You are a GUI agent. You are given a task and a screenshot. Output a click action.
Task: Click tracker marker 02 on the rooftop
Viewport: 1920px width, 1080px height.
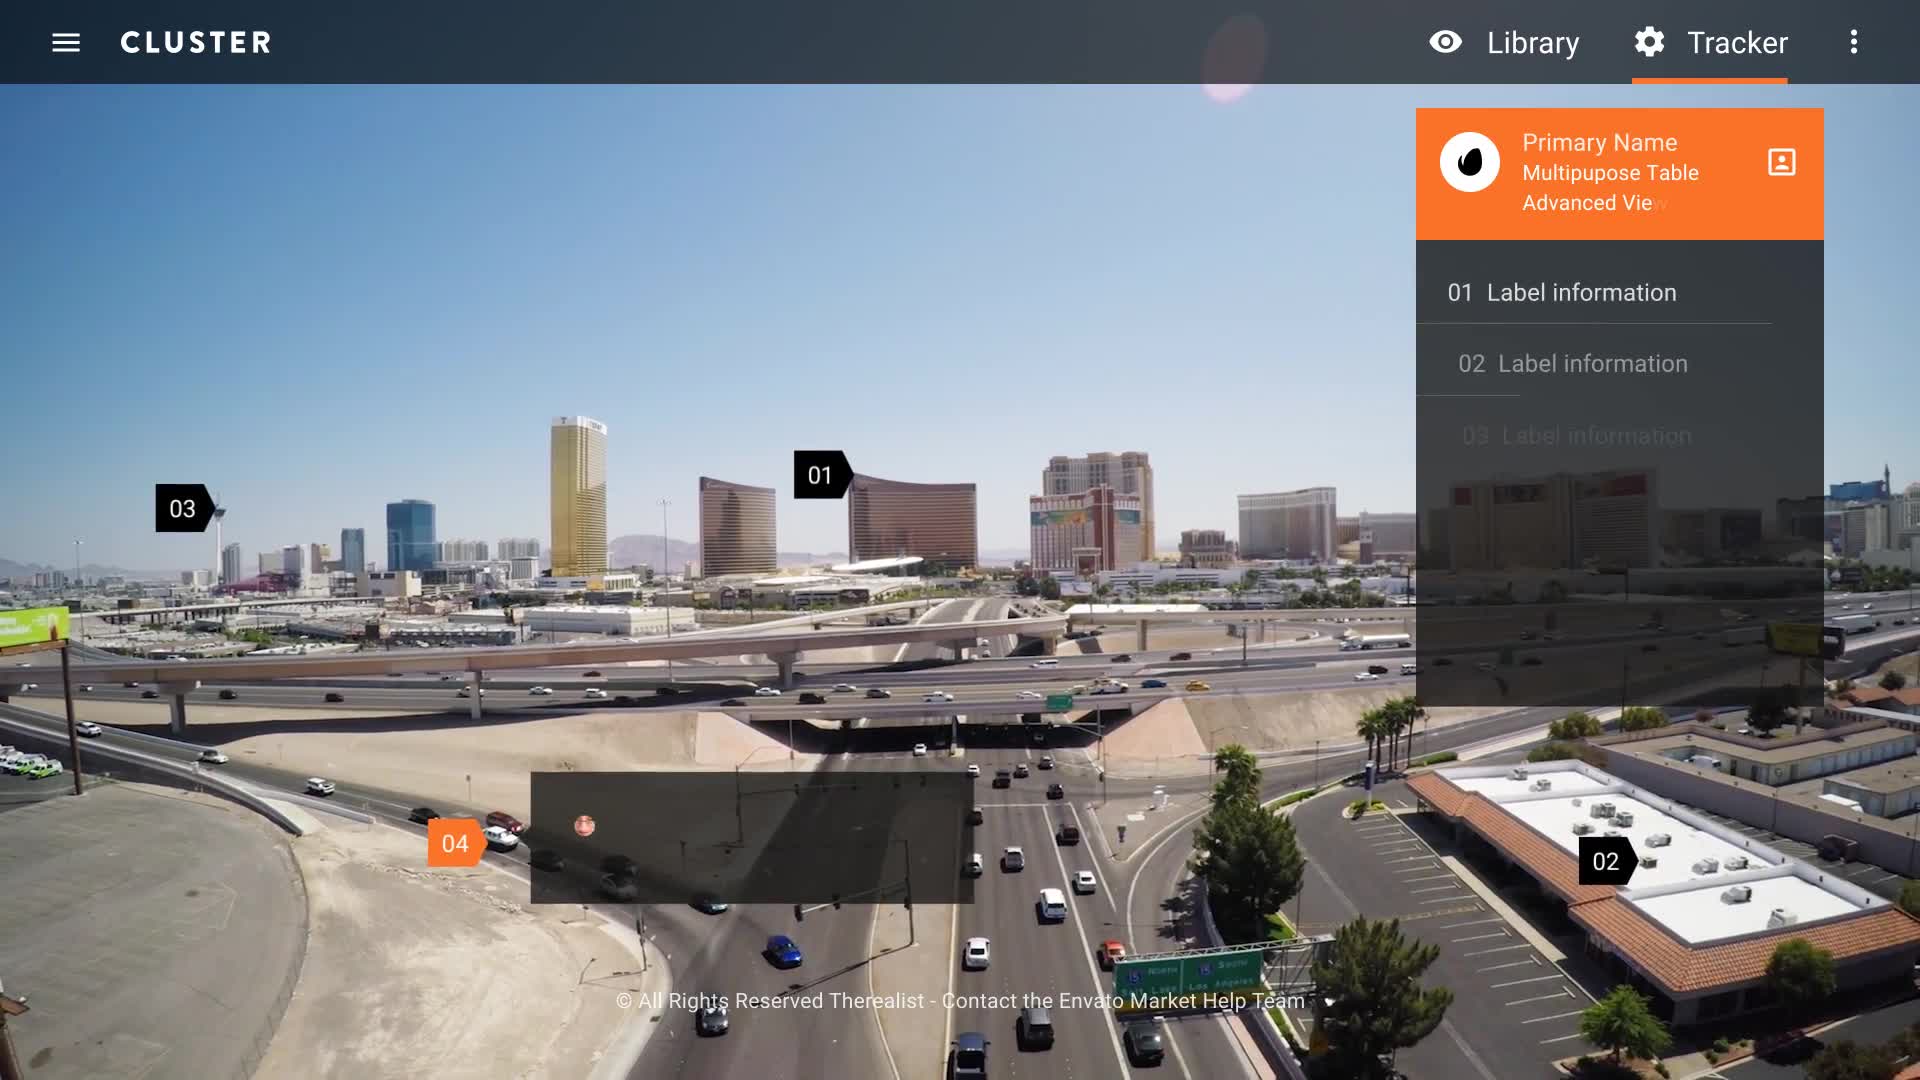pyautogui.click(x=1608, y=861)
